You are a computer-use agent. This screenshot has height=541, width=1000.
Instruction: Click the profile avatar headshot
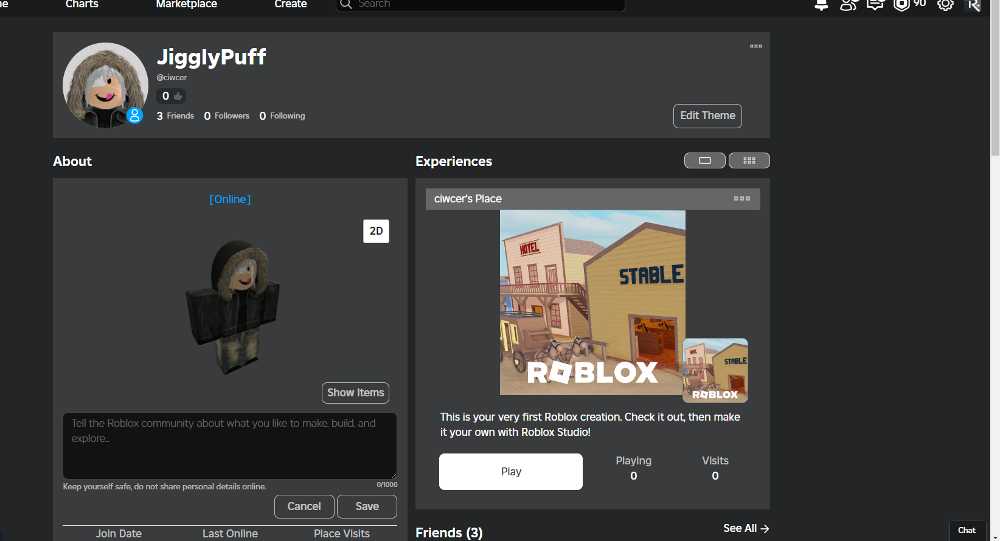pyautogui.click(x=105, y=85)
